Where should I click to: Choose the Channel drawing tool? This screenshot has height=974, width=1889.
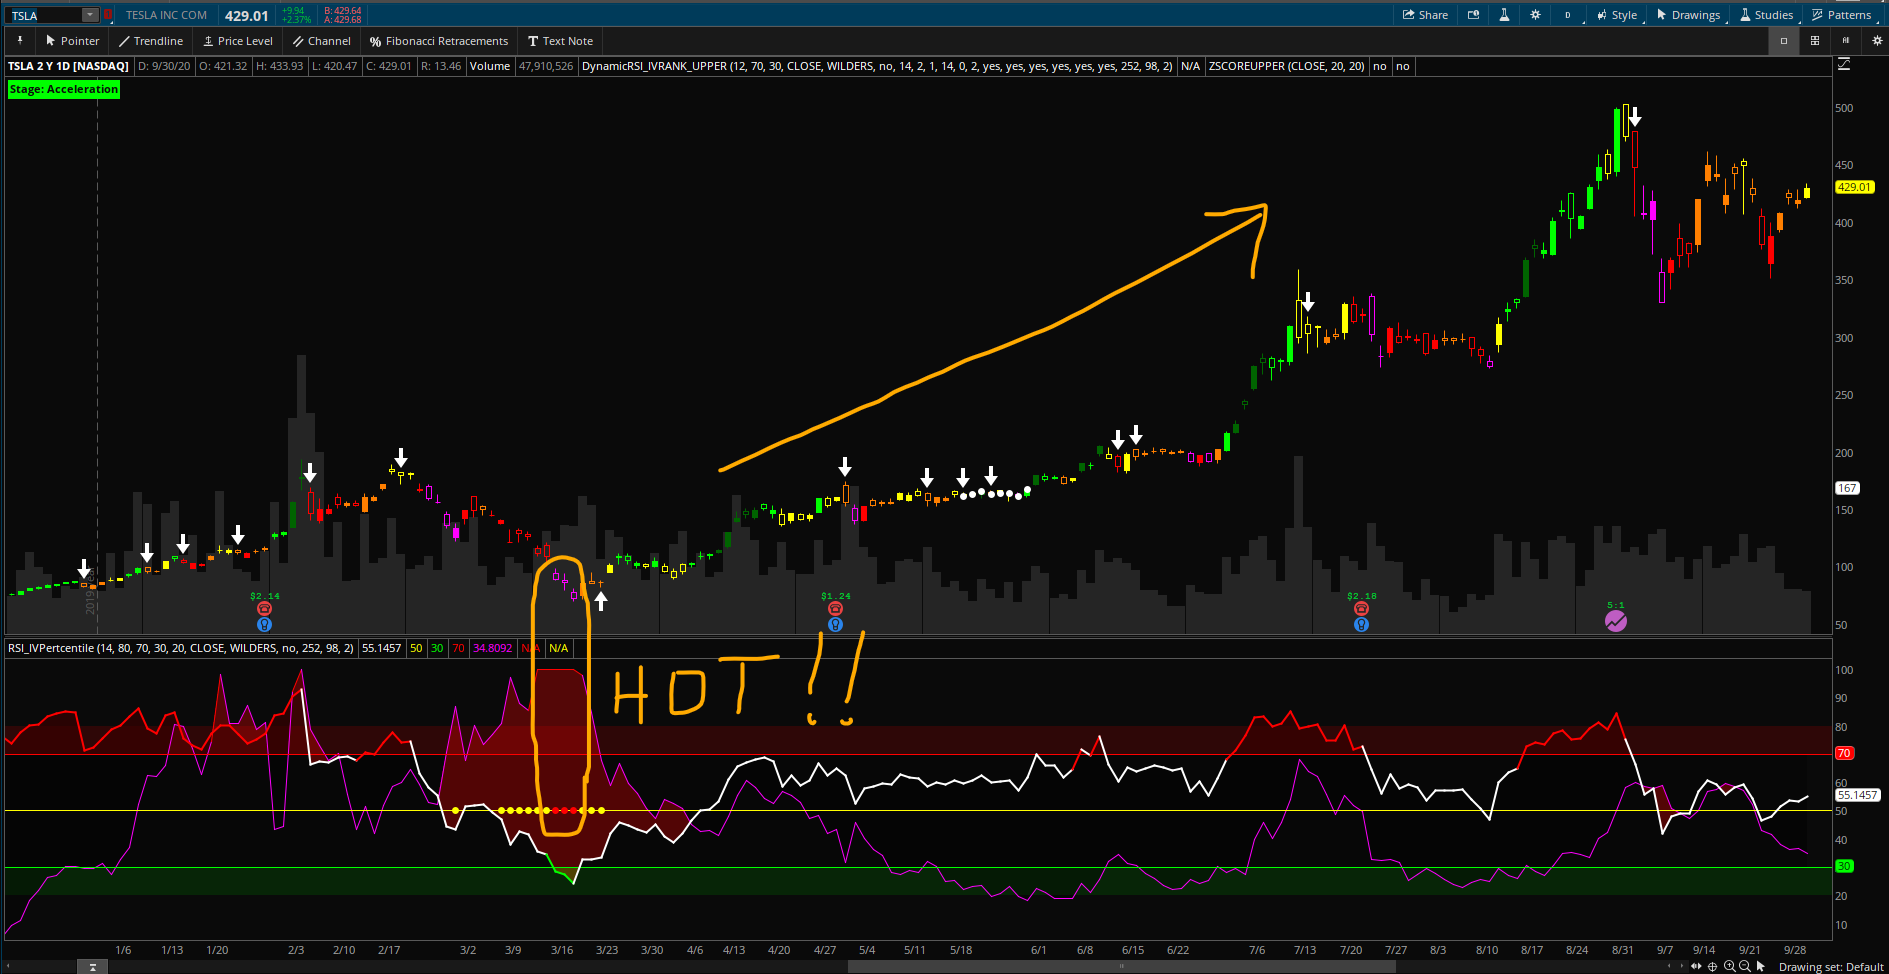(321, 41)
